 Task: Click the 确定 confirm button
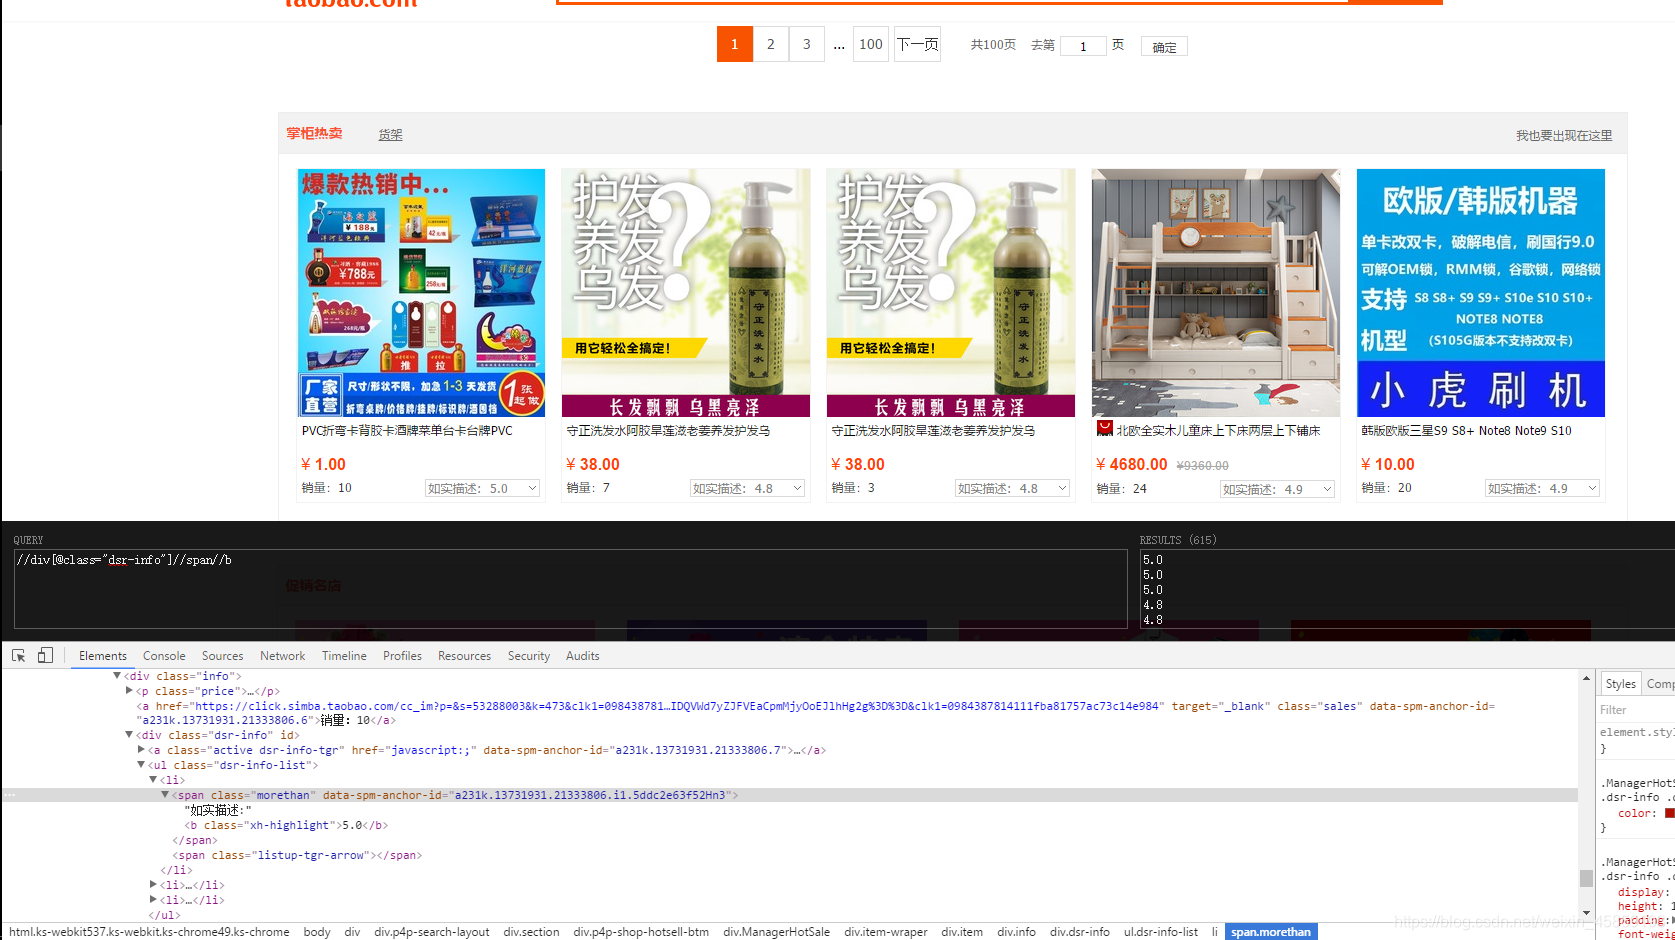[x=1164, y=47]
